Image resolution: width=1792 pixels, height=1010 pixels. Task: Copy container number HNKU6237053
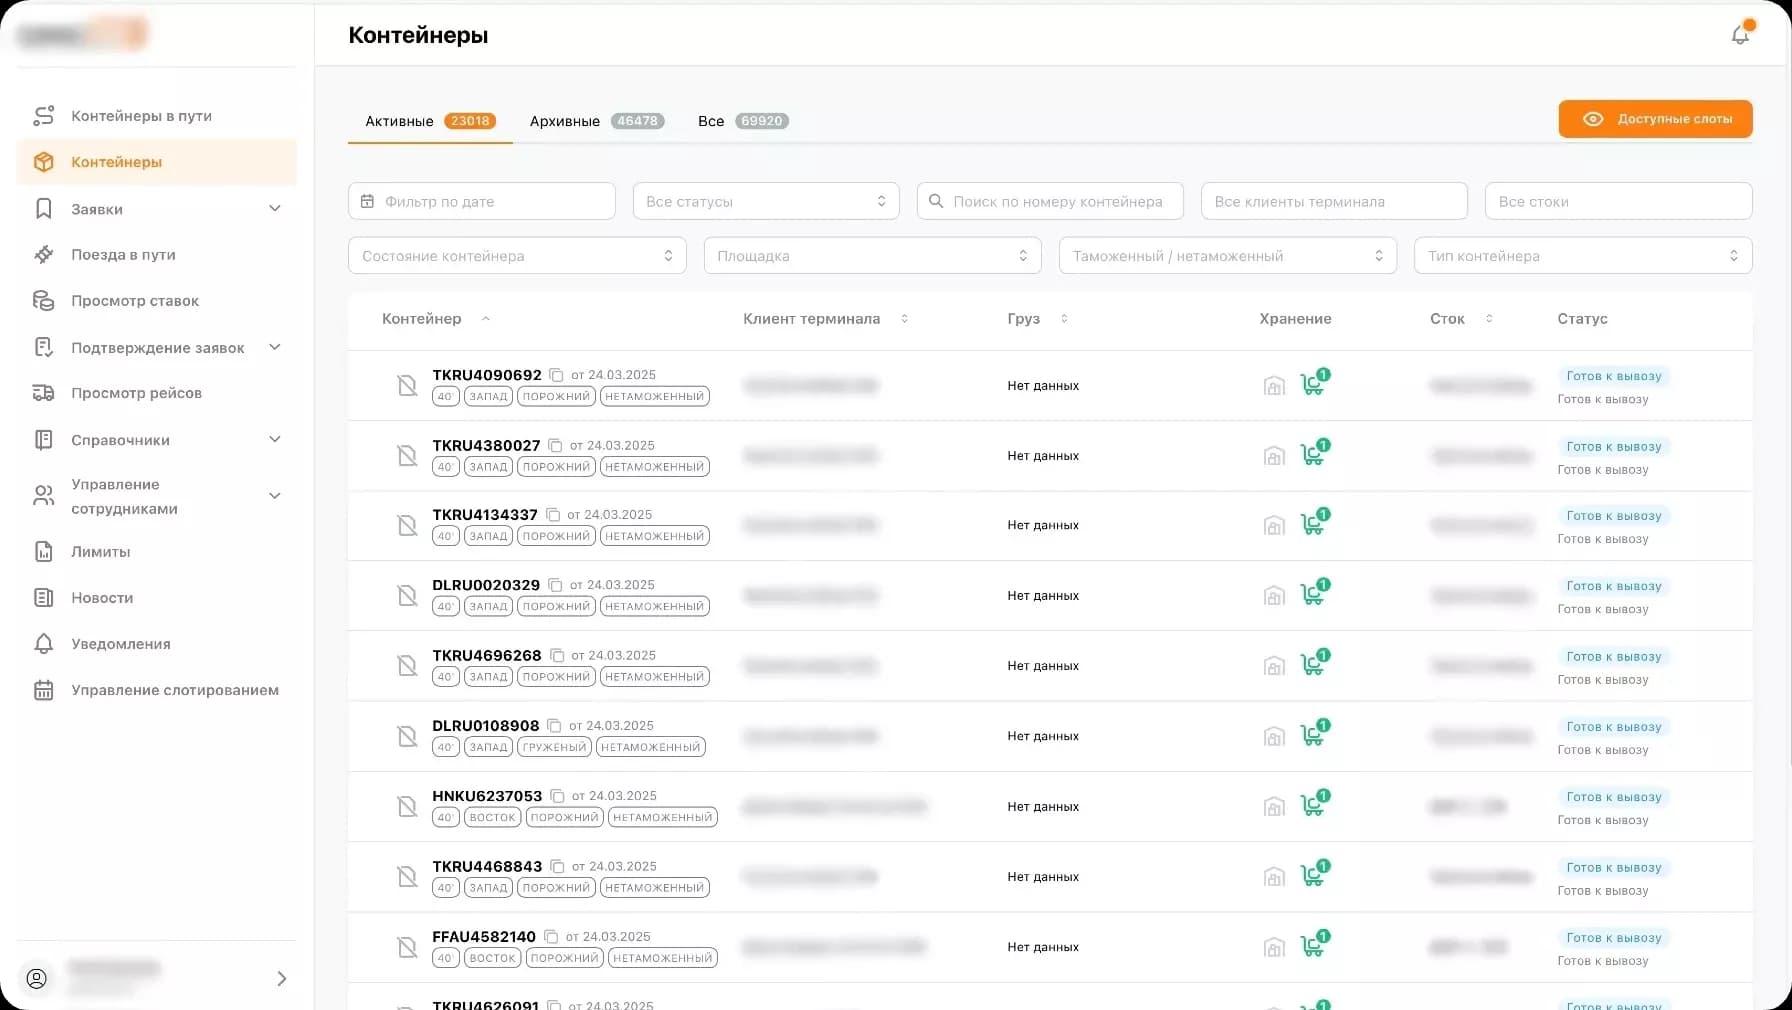[557, 796]
